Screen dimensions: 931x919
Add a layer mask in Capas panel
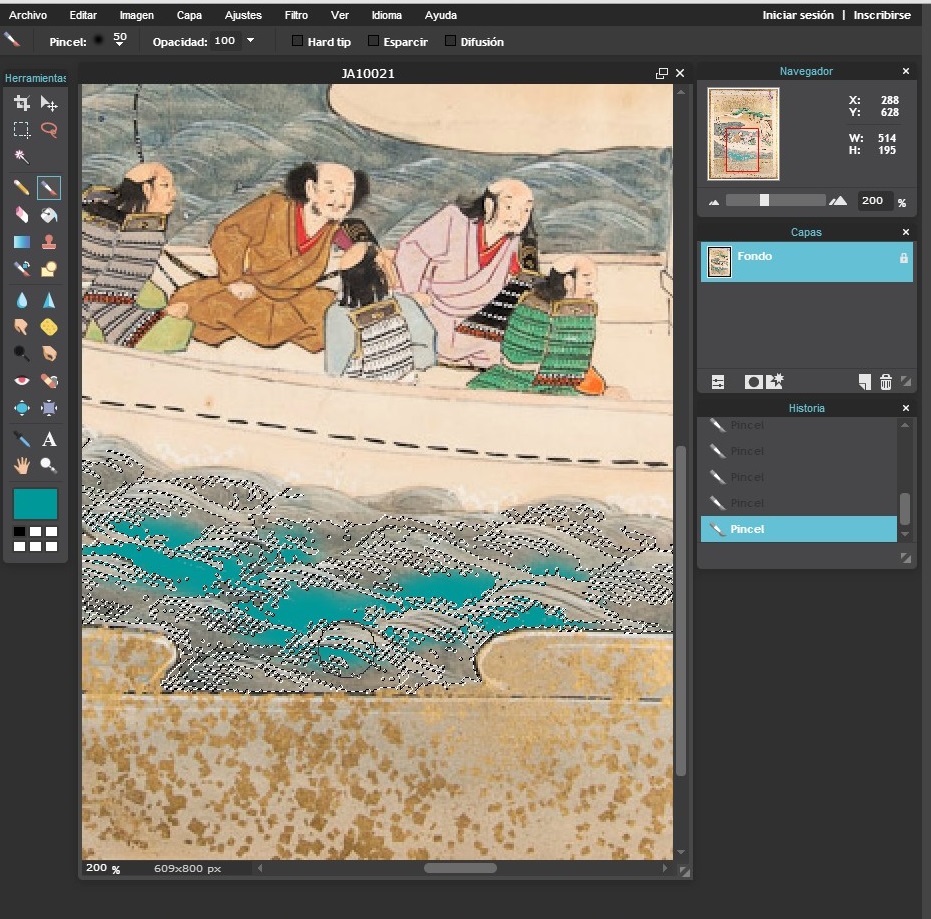pos(753,382)
